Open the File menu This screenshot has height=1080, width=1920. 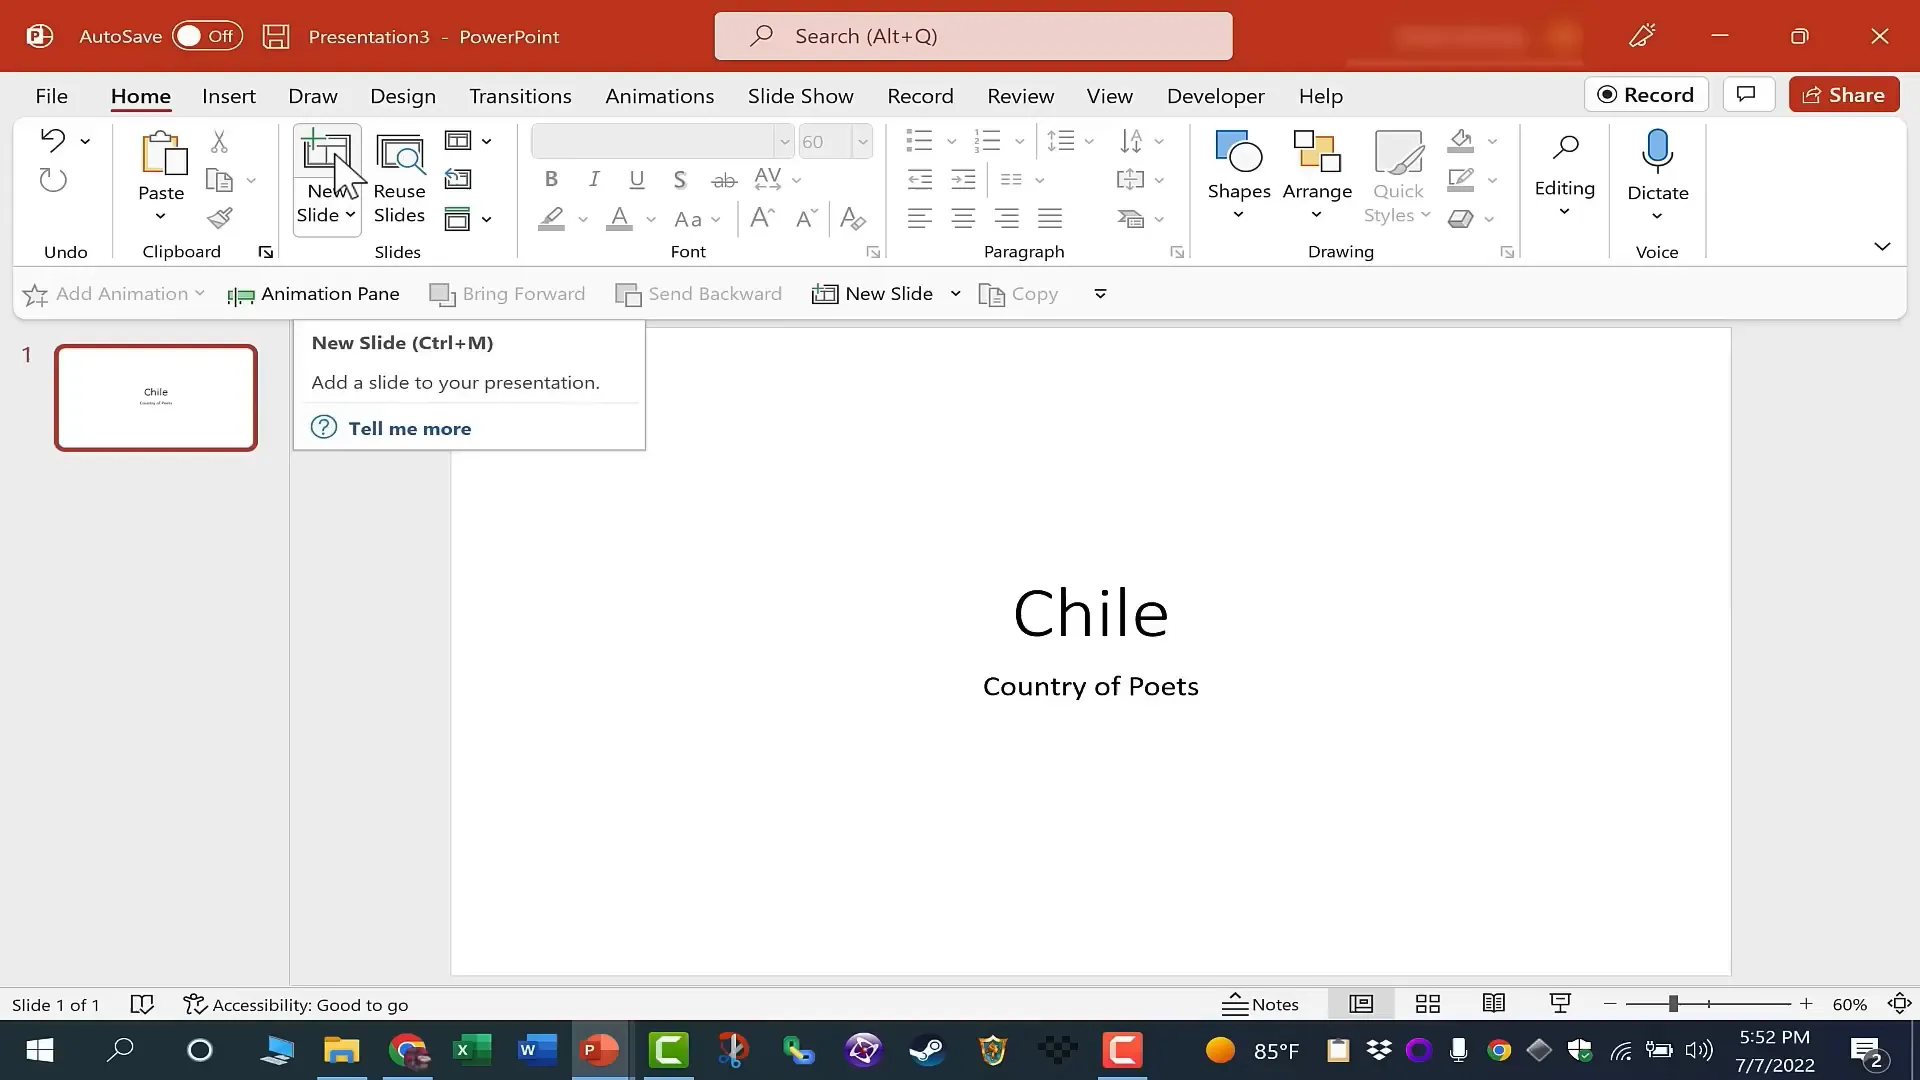coord(51,96)
